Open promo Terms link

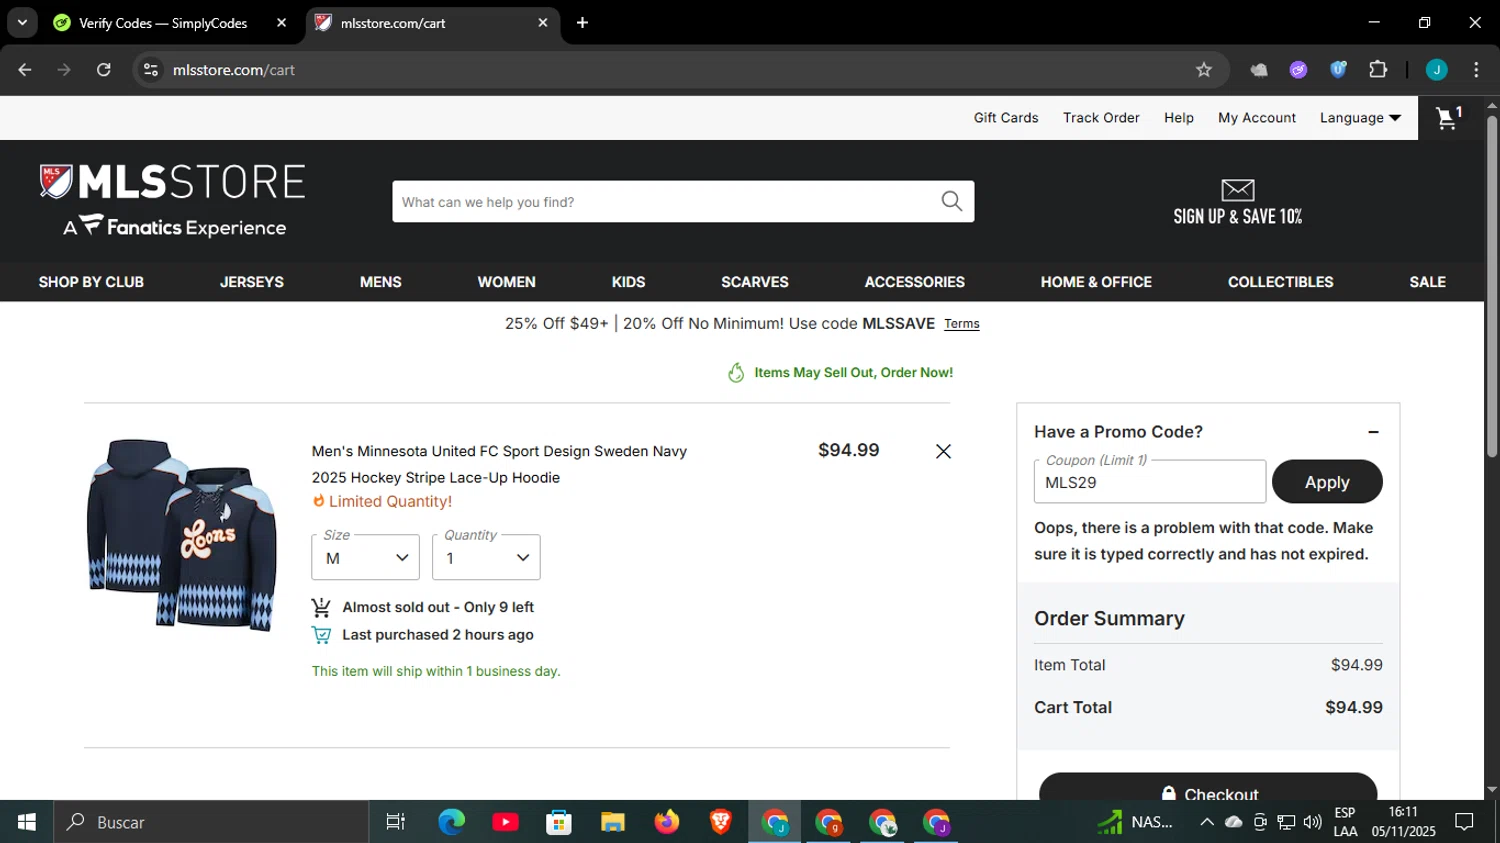coord(962,324)
